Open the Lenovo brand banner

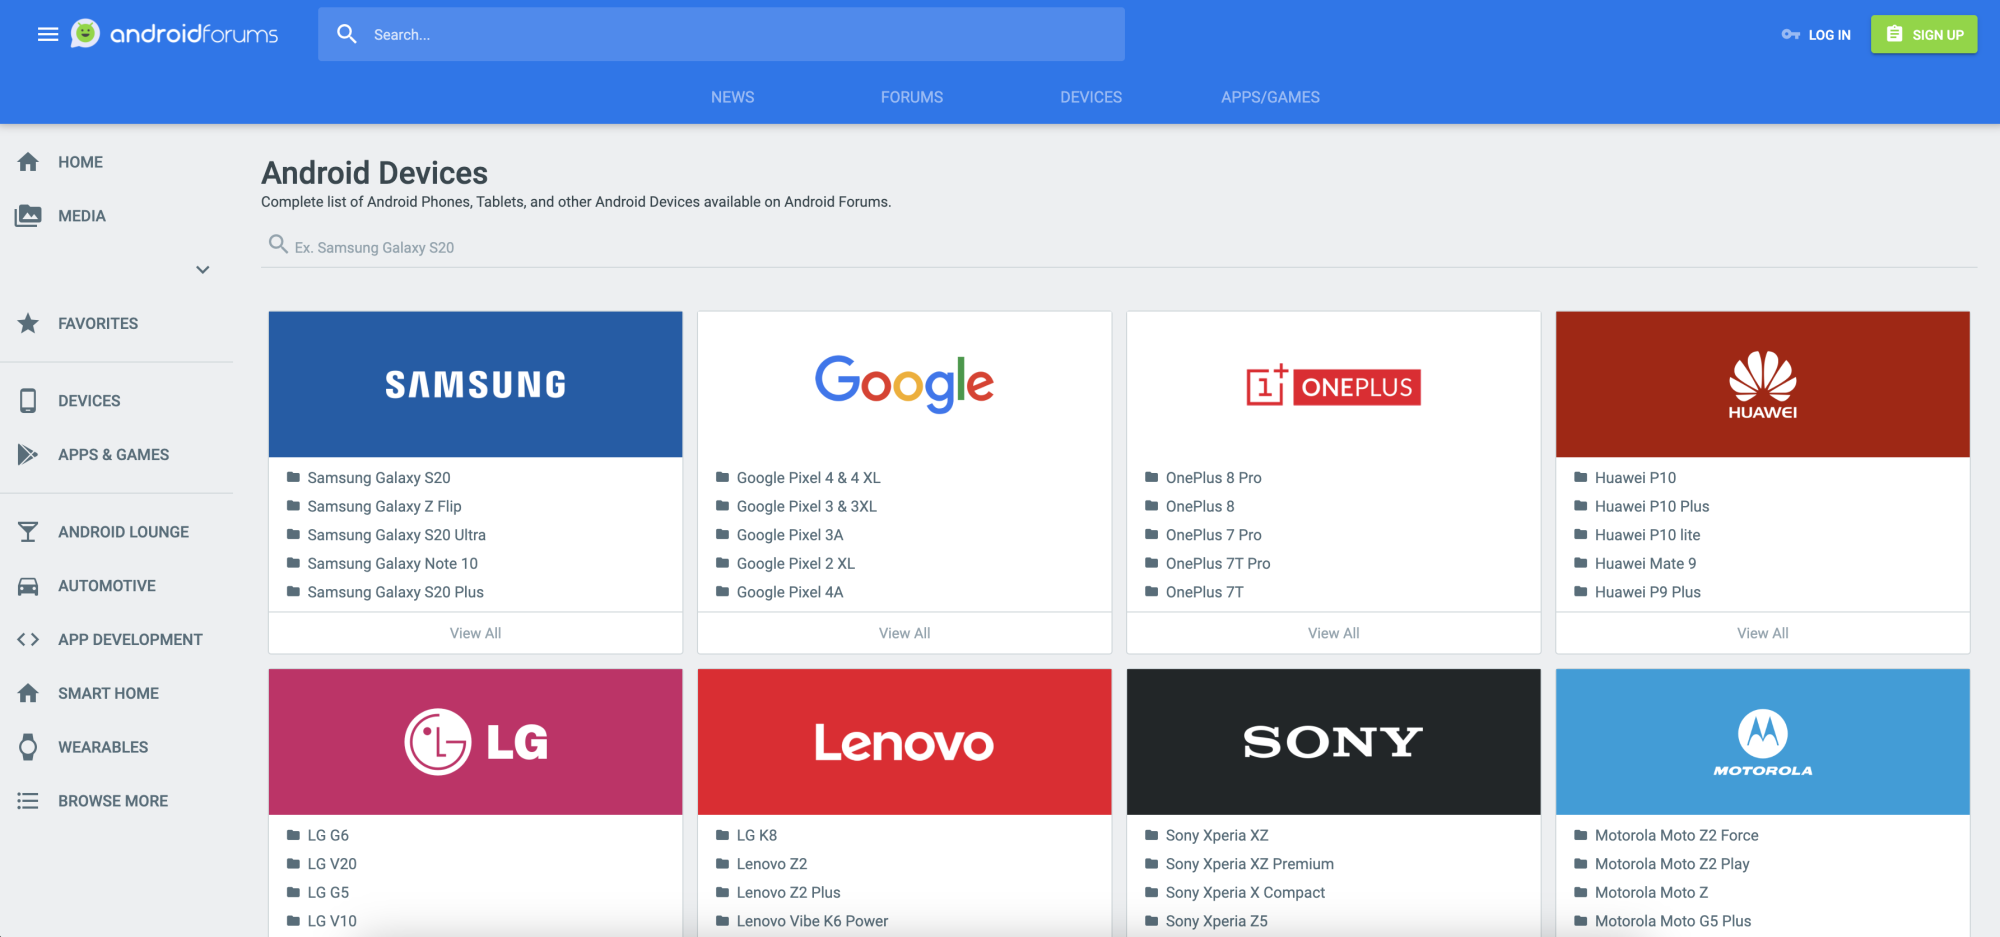(x=905, y=742)
